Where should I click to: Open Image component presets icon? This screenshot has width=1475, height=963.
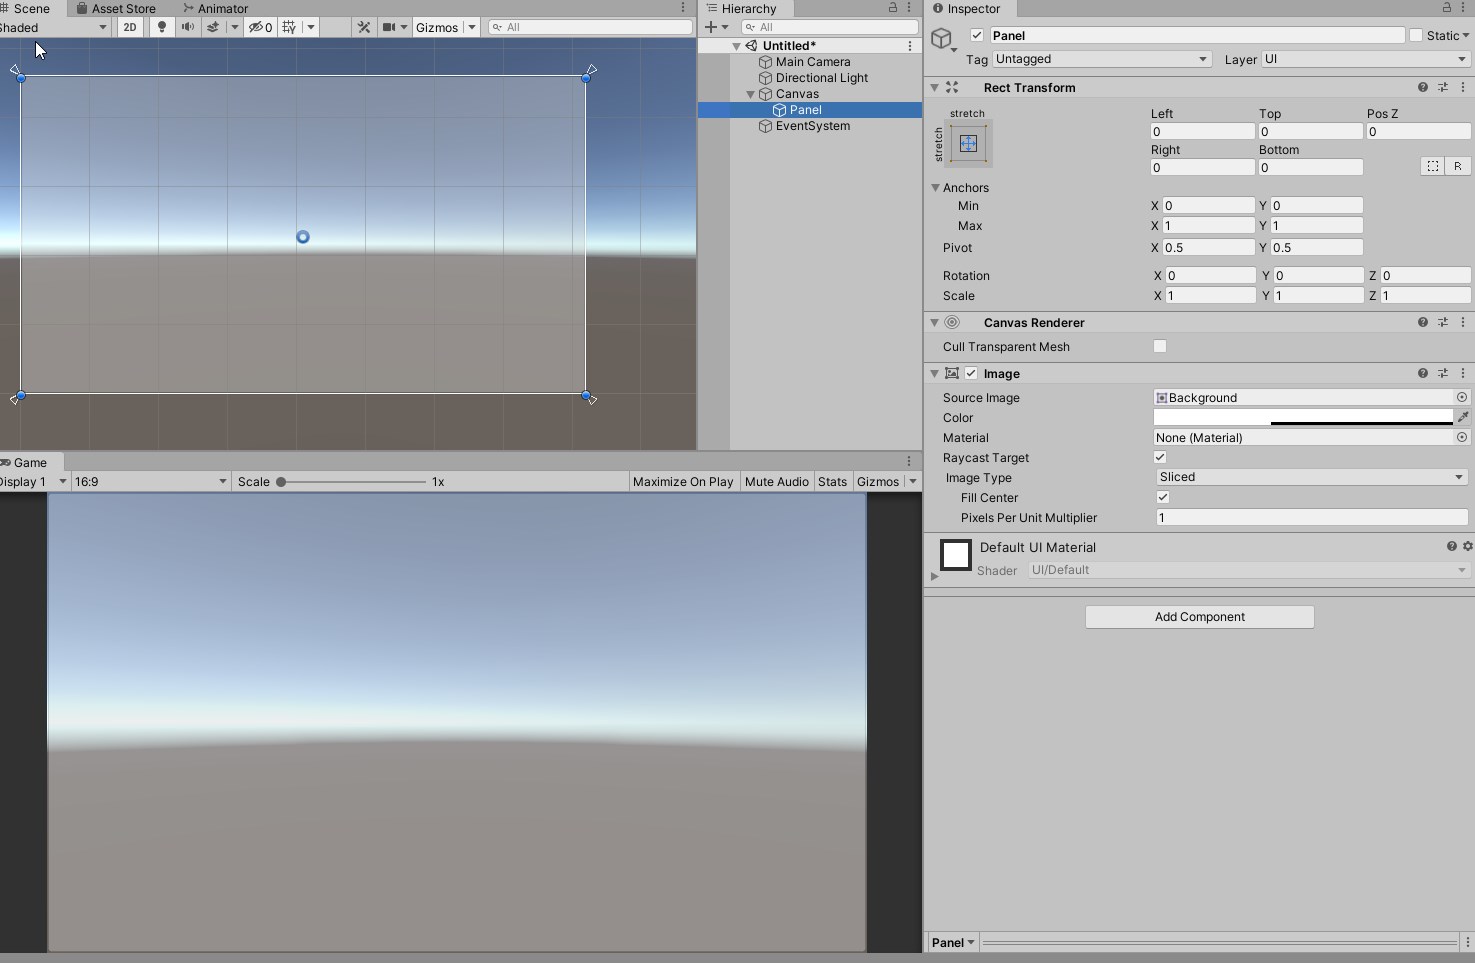click(x=1443, y=373)
